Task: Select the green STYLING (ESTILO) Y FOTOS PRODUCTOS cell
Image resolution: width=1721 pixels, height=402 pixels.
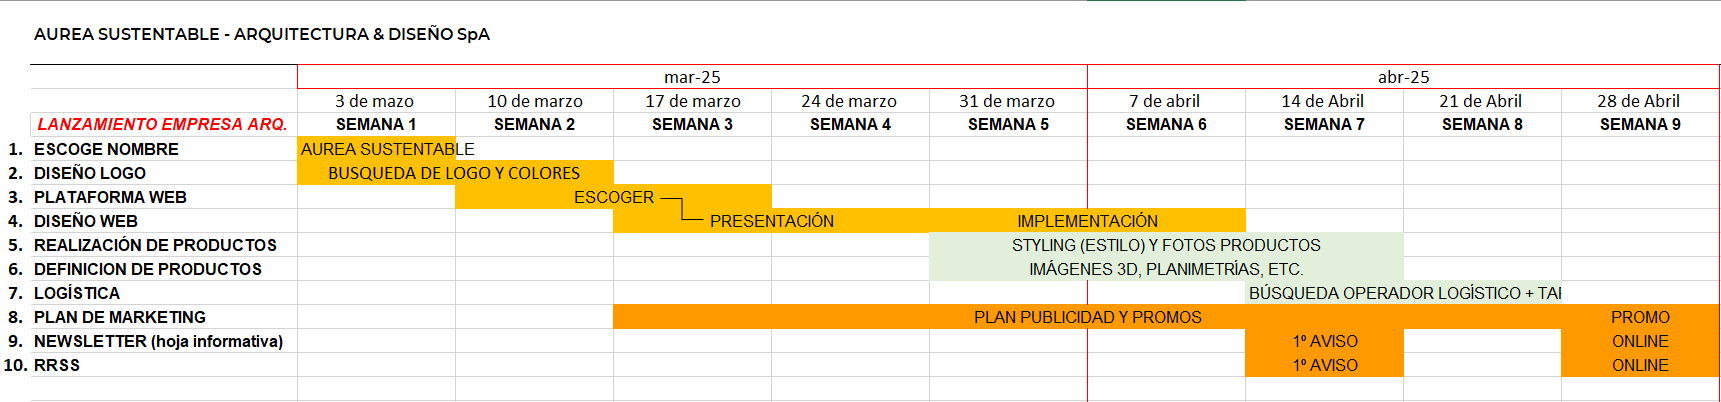Action: point(1166,245)
